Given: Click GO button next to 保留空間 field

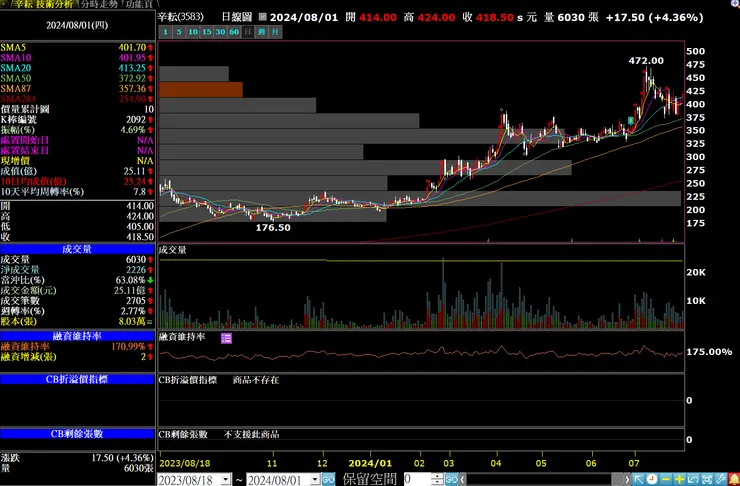Looking at the screenshot, I should pos(451,479).
